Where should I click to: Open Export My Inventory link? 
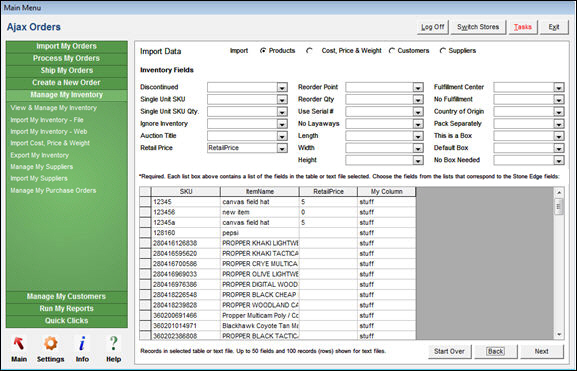[x=39, y=155]
